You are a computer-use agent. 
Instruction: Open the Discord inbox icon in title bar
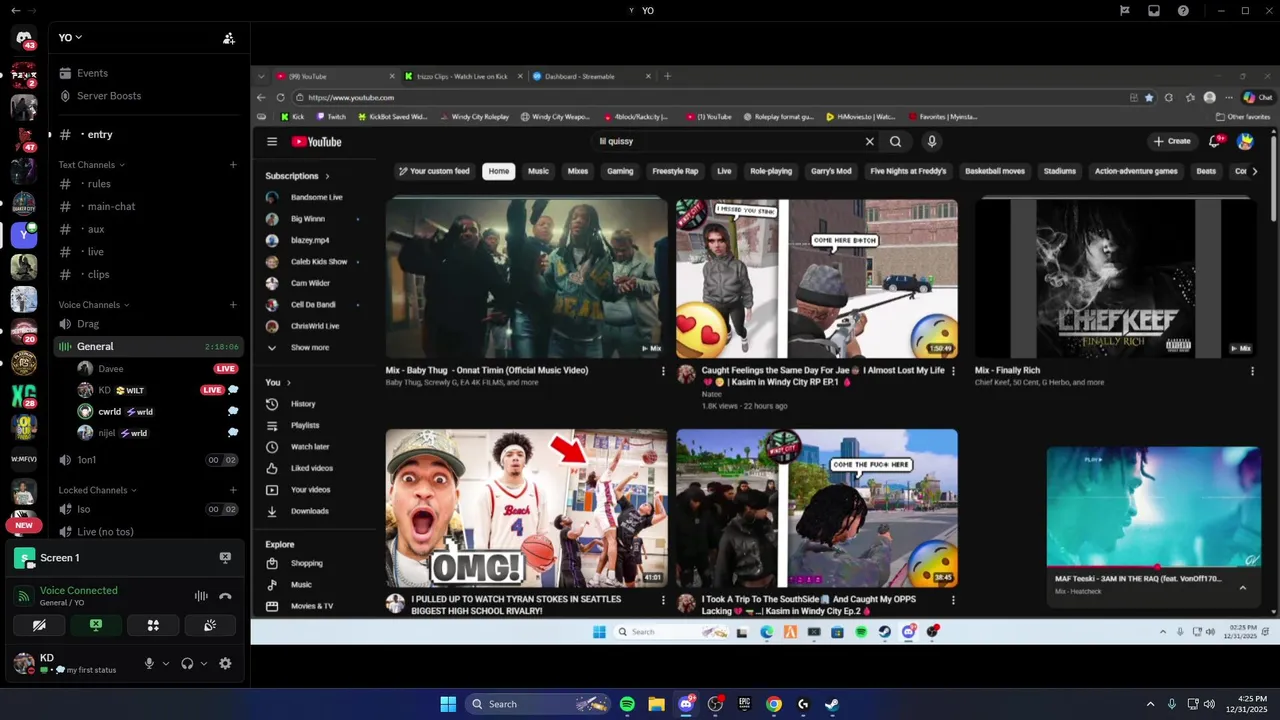pos(1154,10)
